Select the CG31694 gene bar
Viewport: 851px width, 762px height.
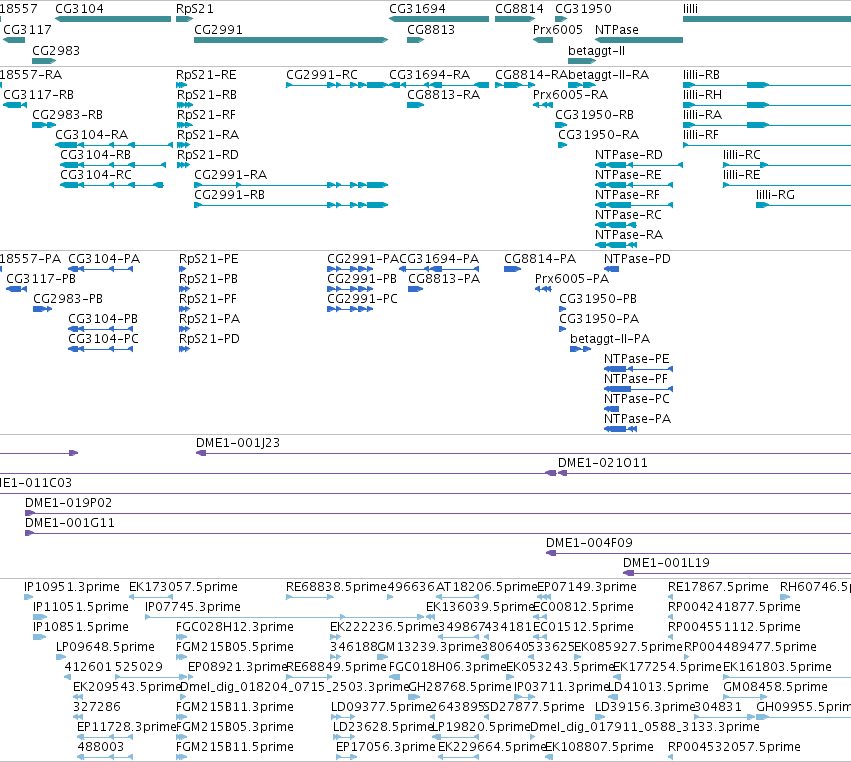(x=439, y=19)
